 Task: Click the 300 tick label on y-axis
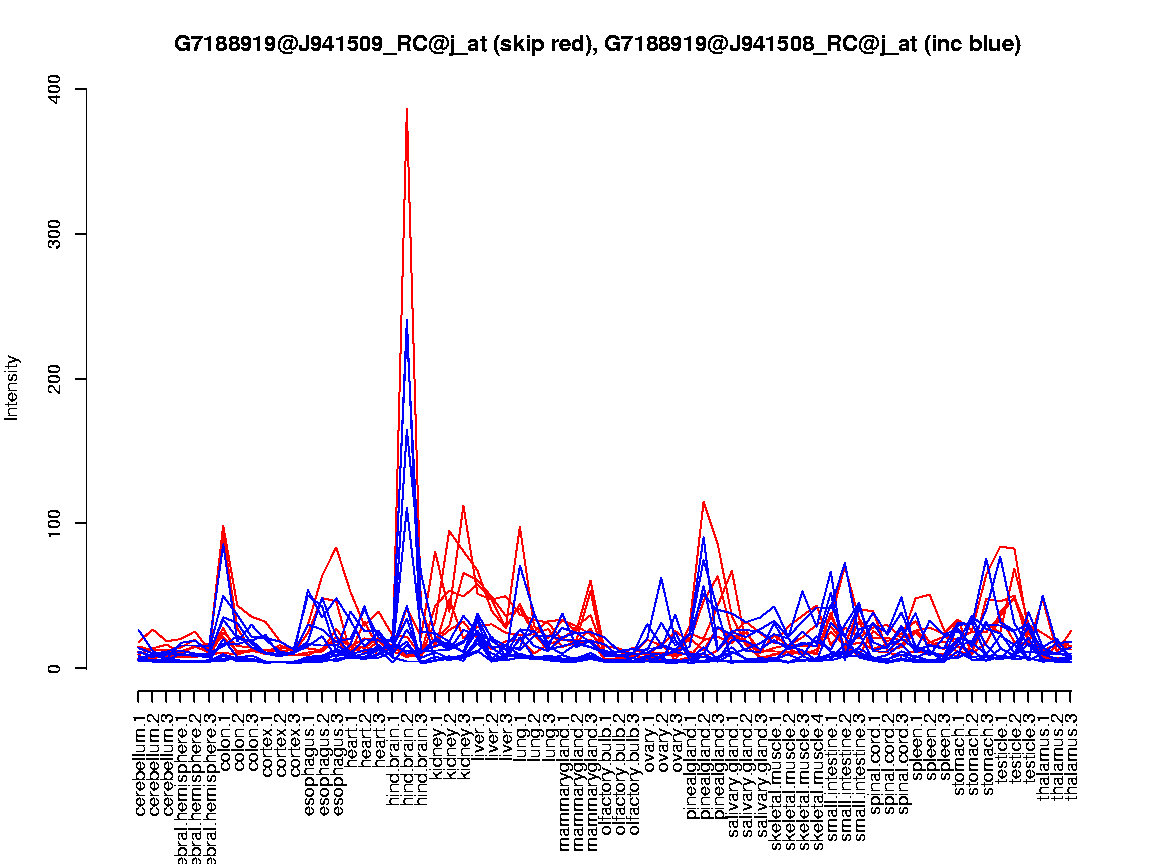click(54, 234)
